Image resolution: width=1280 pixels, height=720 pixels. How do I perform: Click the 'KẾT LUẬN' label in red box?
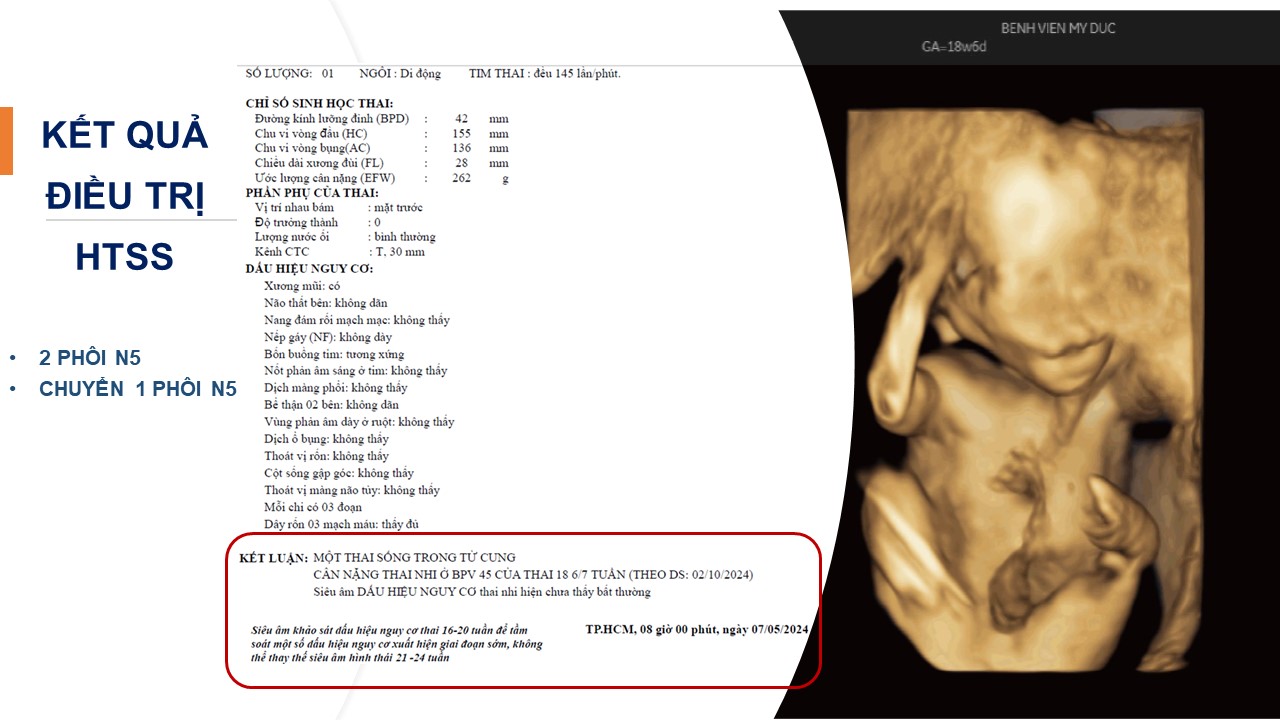coord(274,558)
